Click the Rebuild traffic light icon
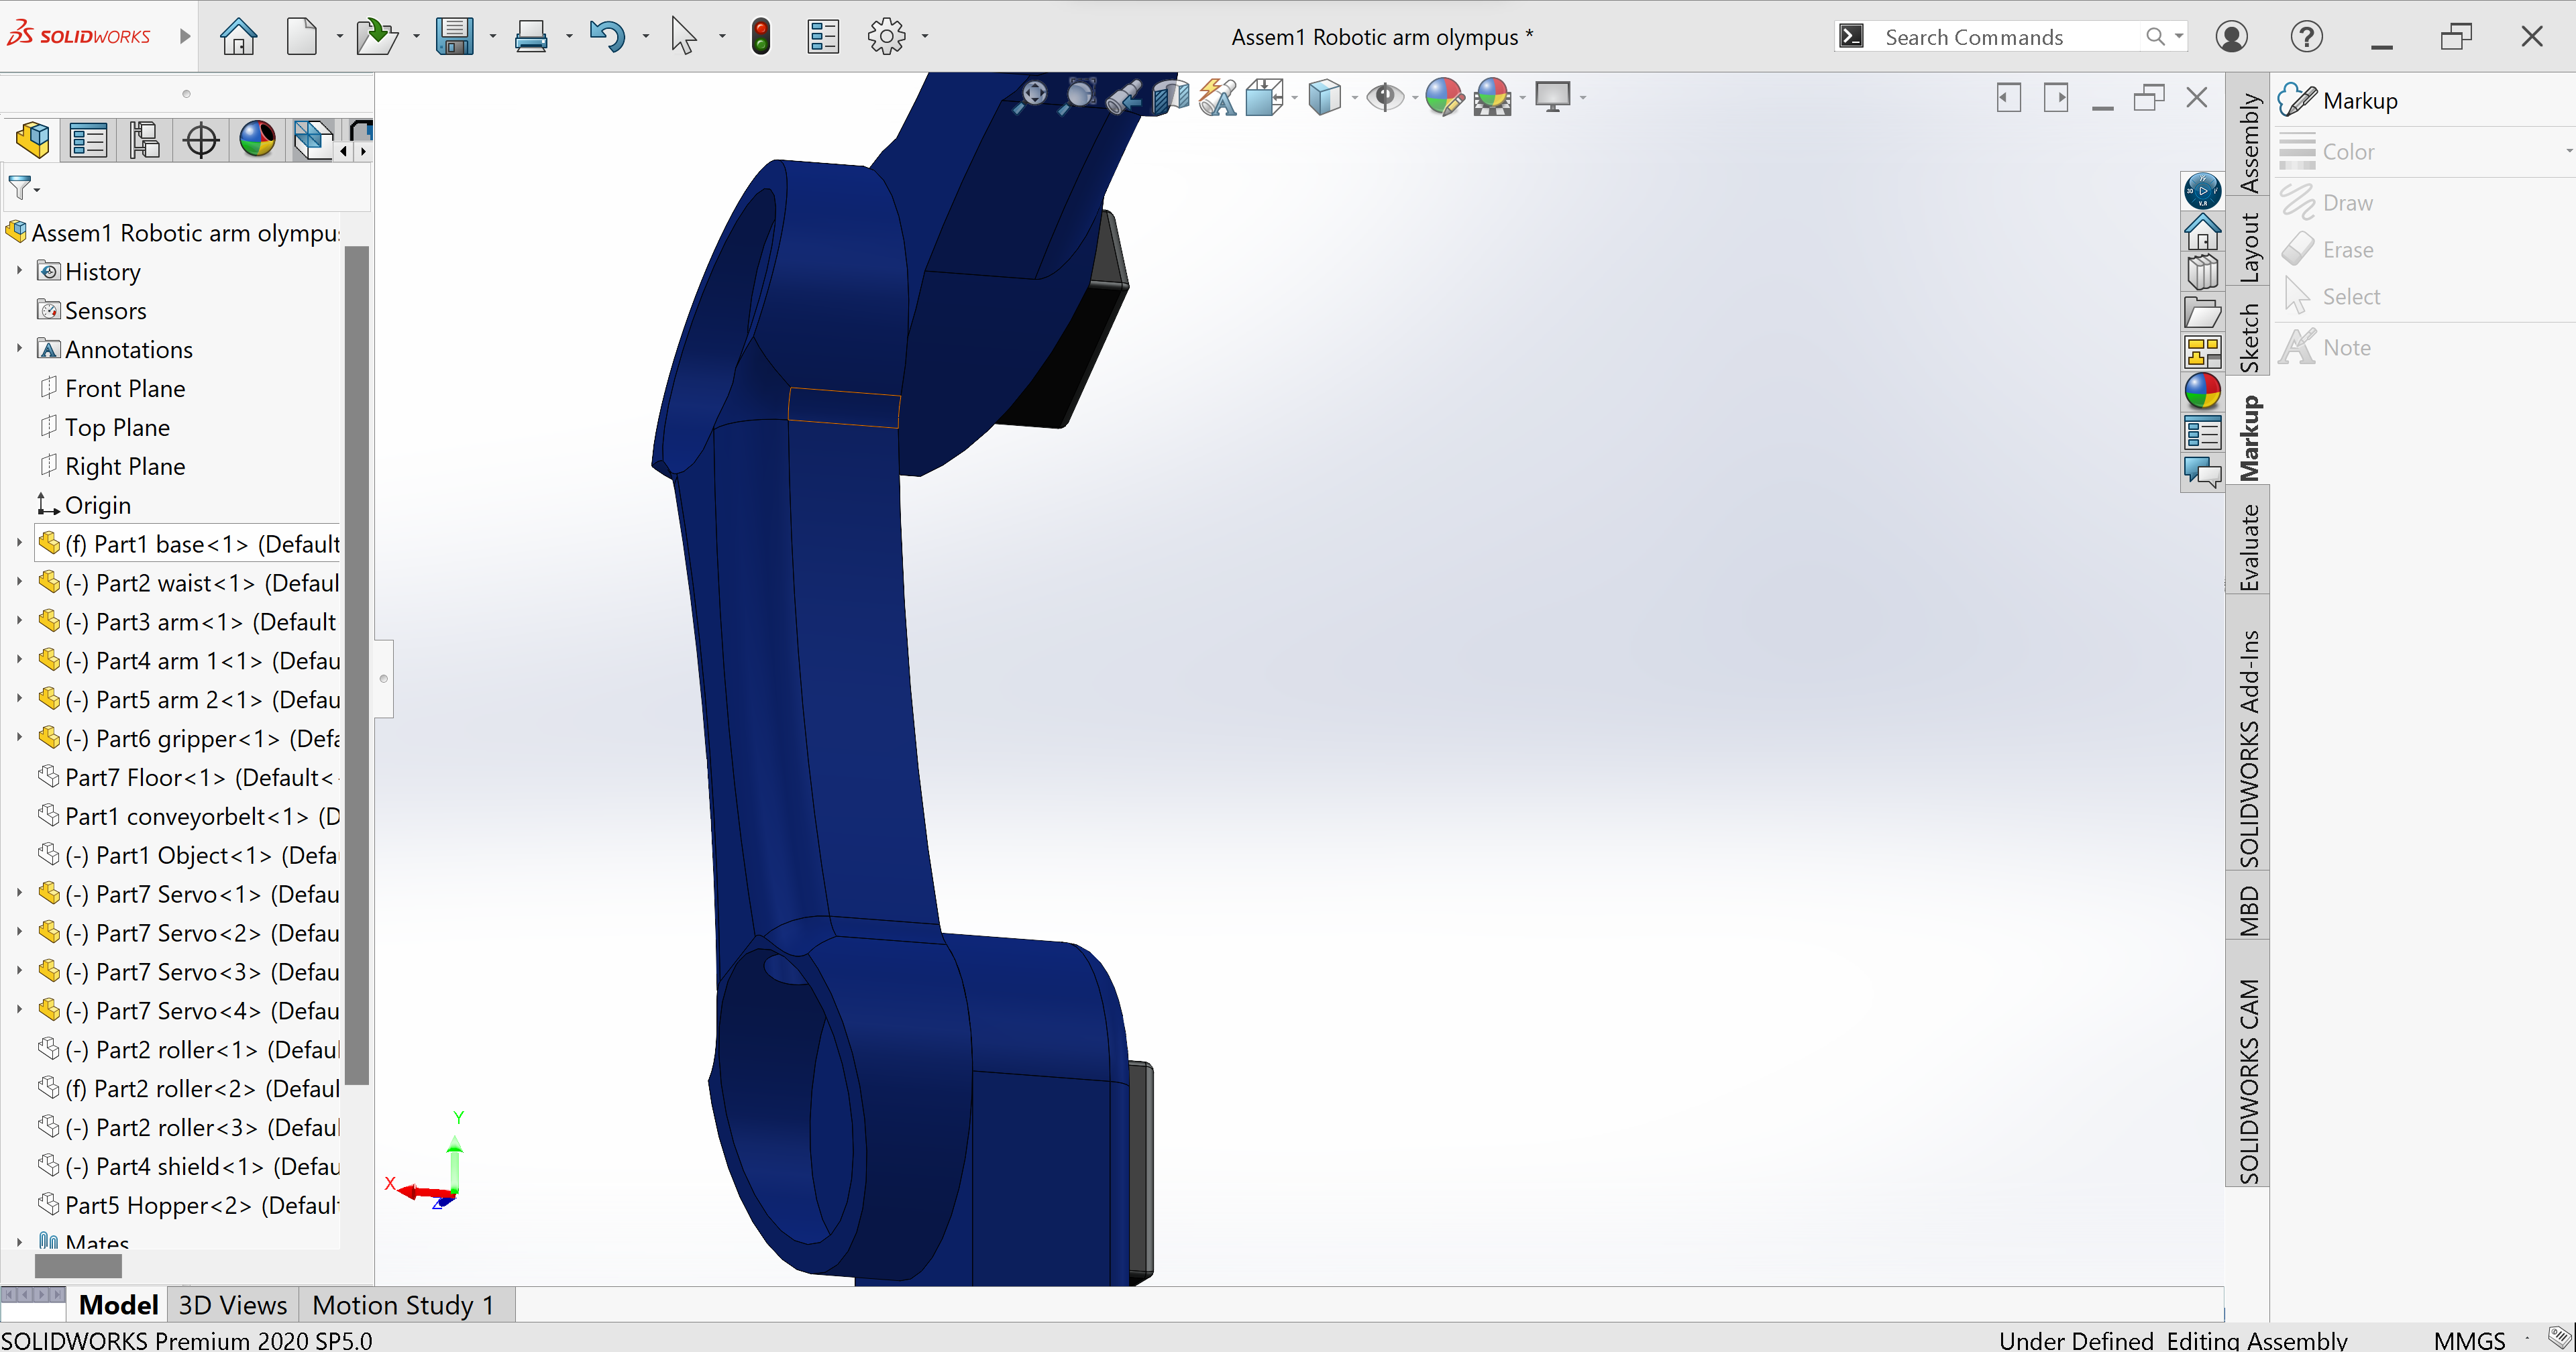This screenshot has width=2576, height=1352. [761, 37]
